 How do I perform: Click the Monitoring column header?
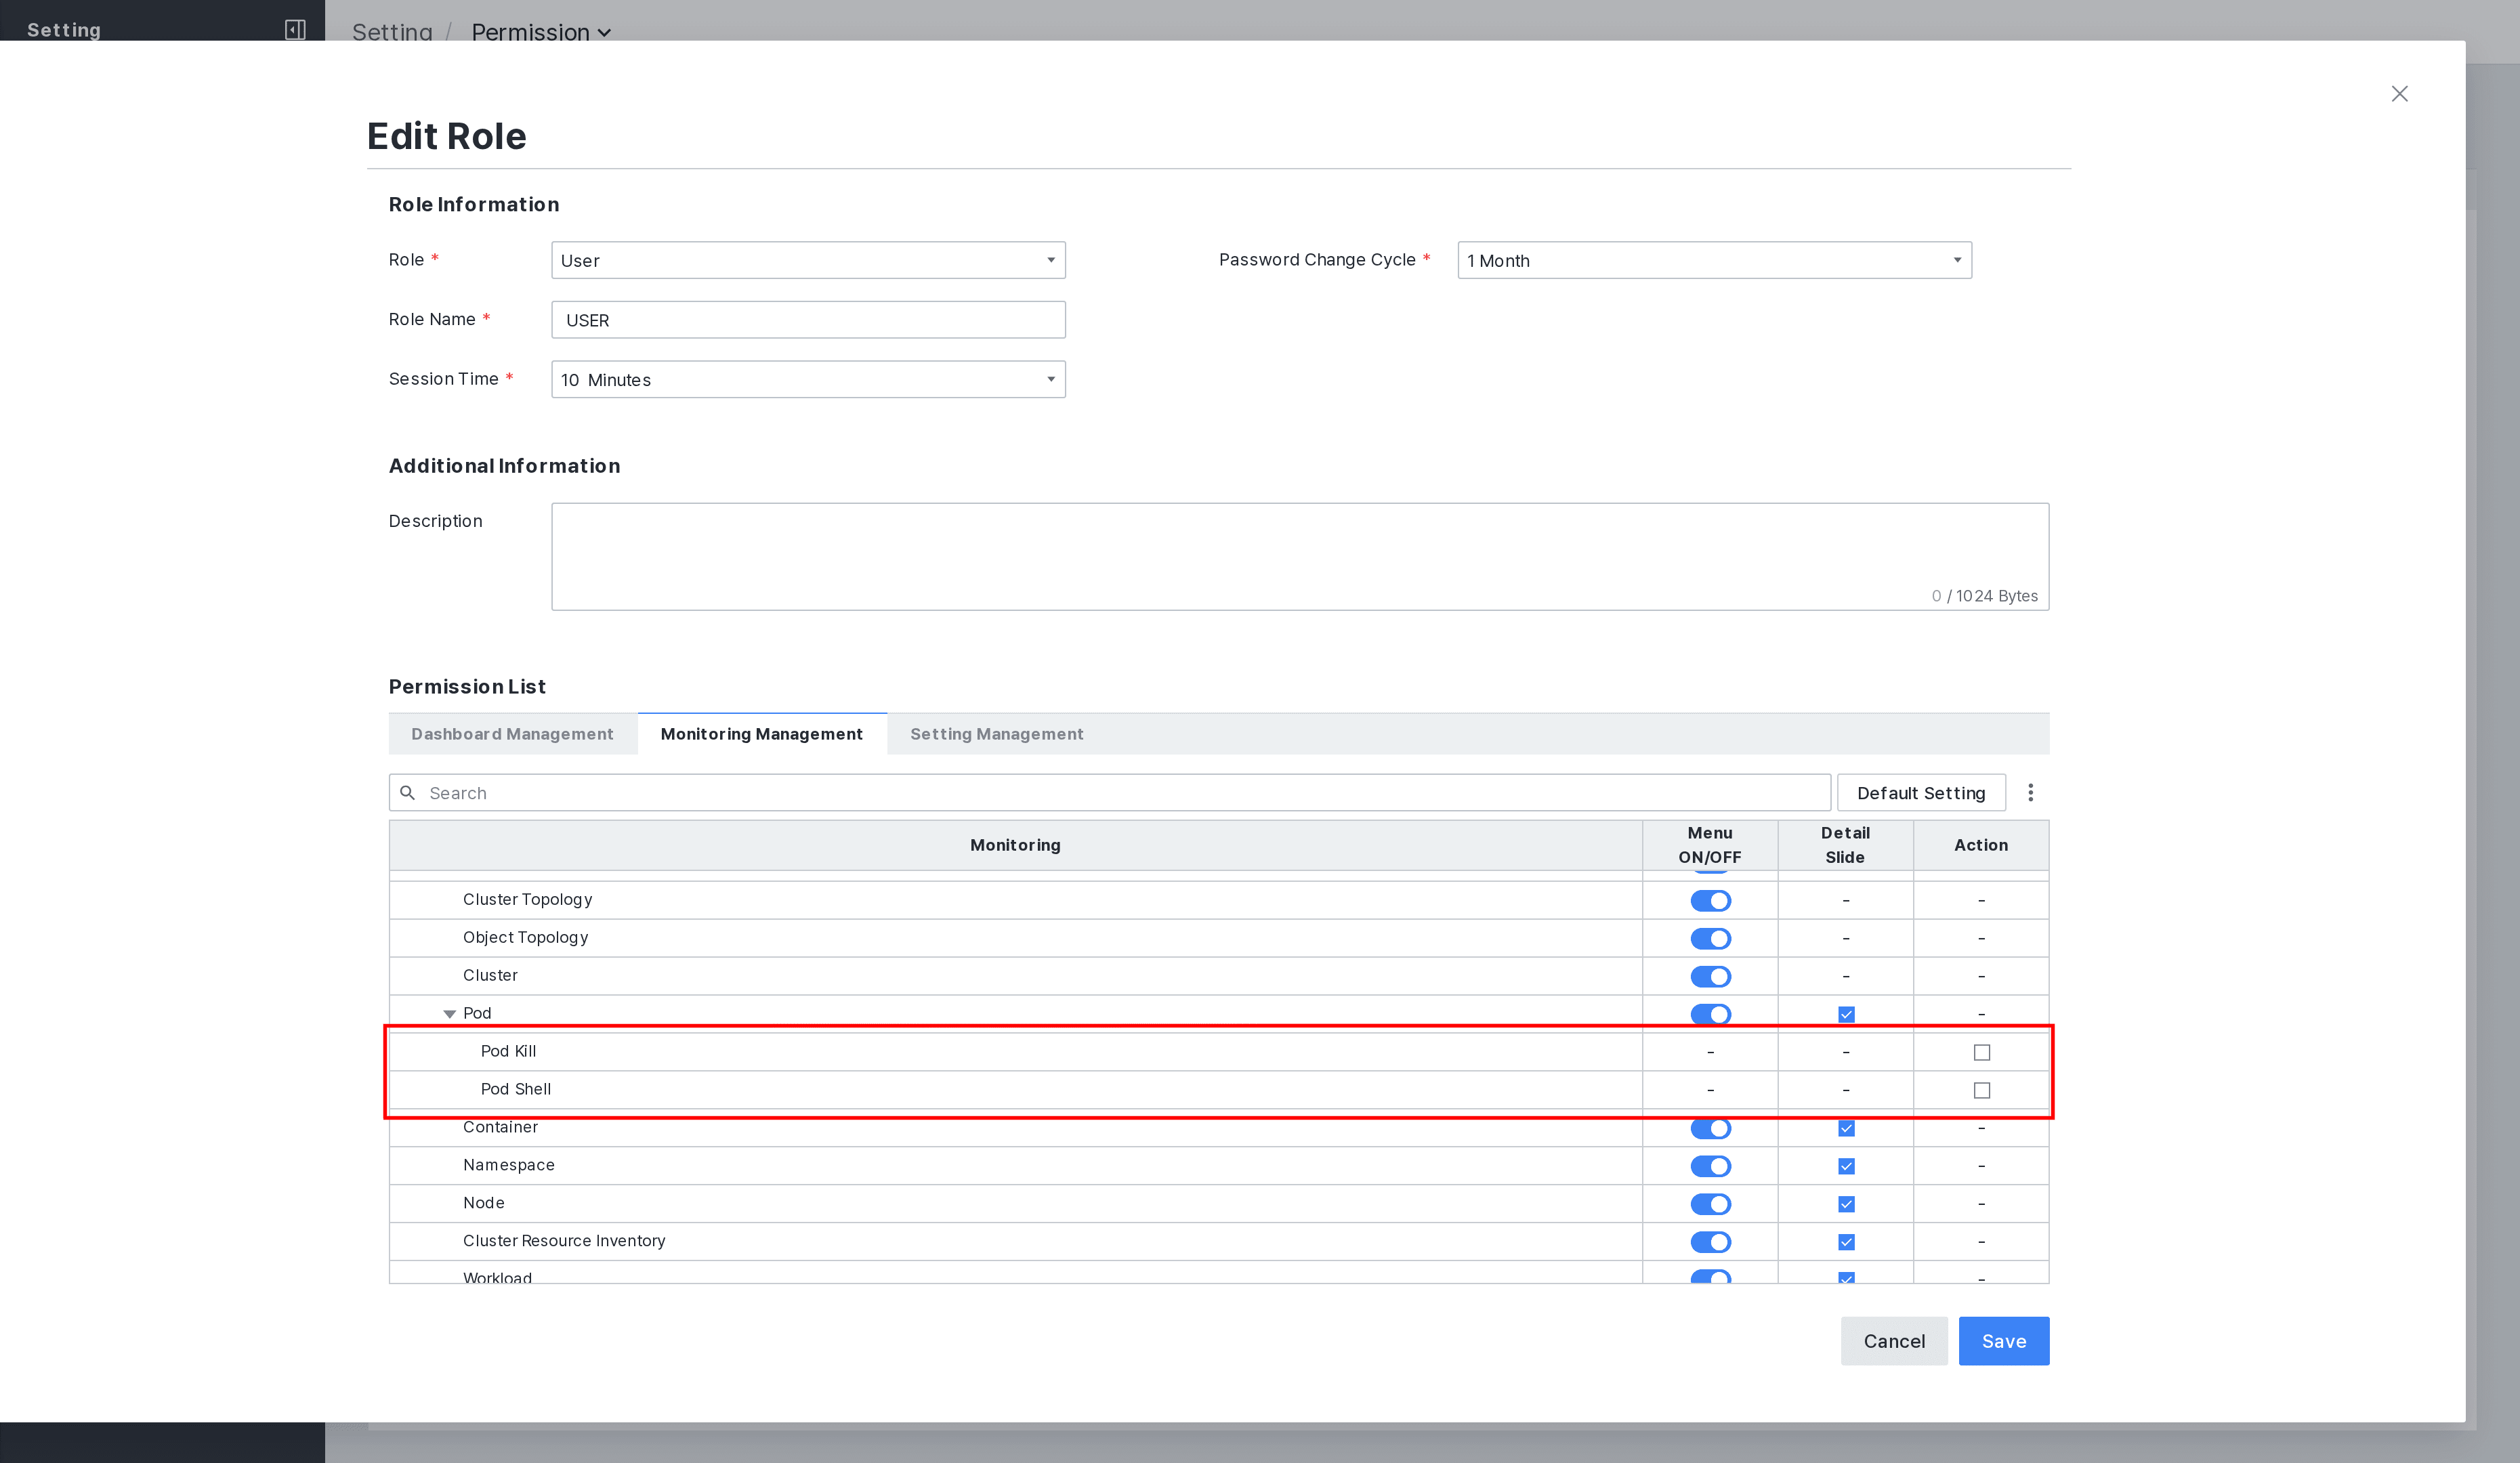tap(1015, 845)
